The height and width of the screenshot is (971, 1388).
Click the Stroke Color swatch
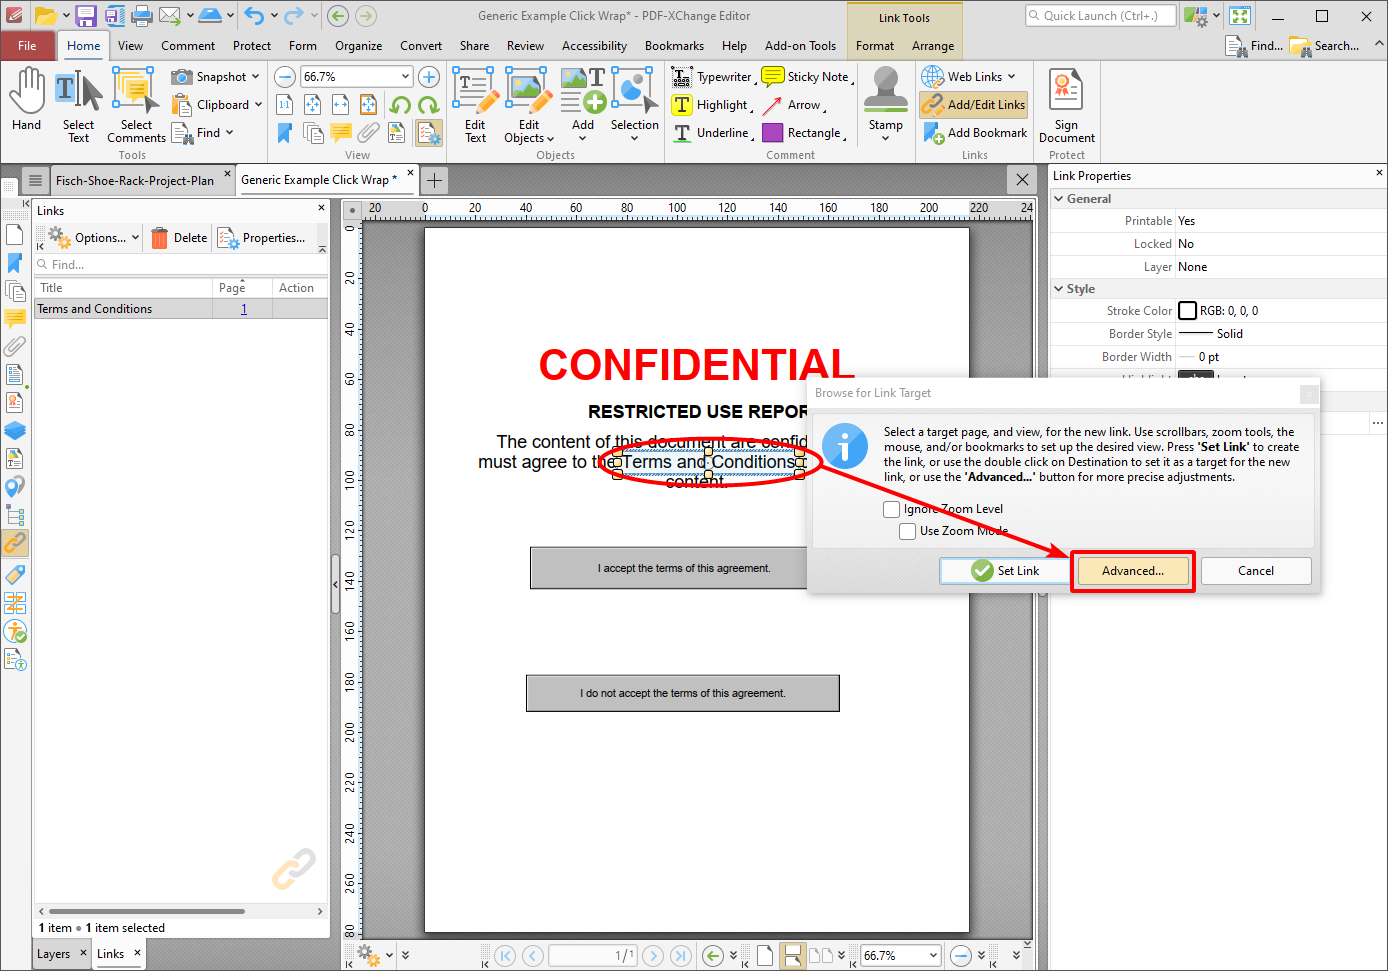pos(1189,310)
